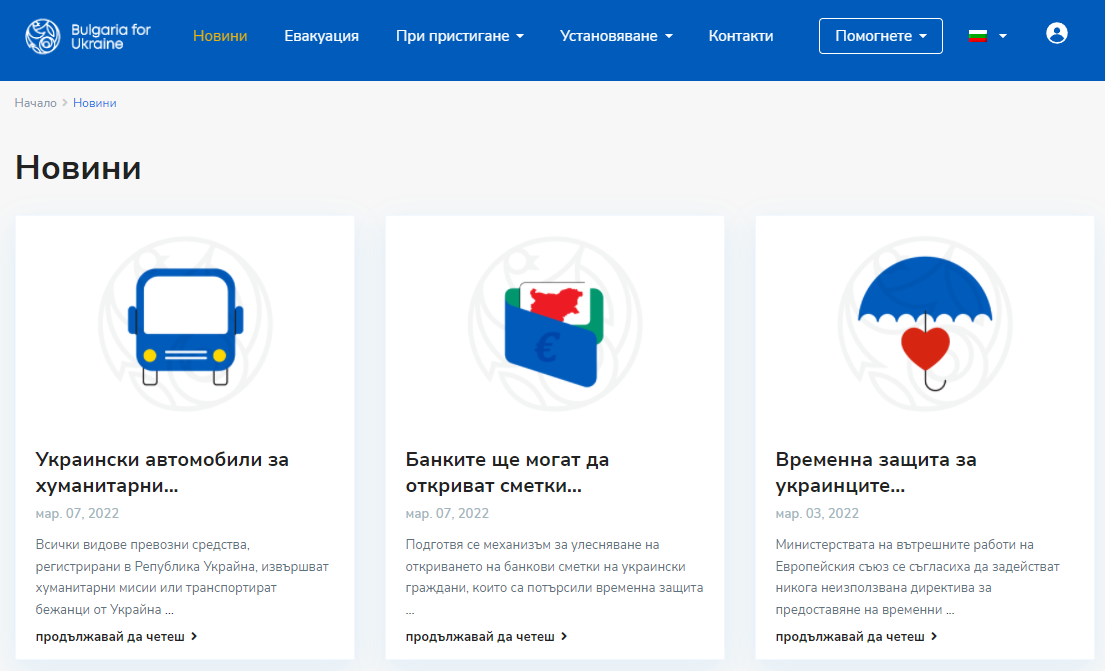Click 'продължавай да четеш' under banks article

tap(480, 635)
